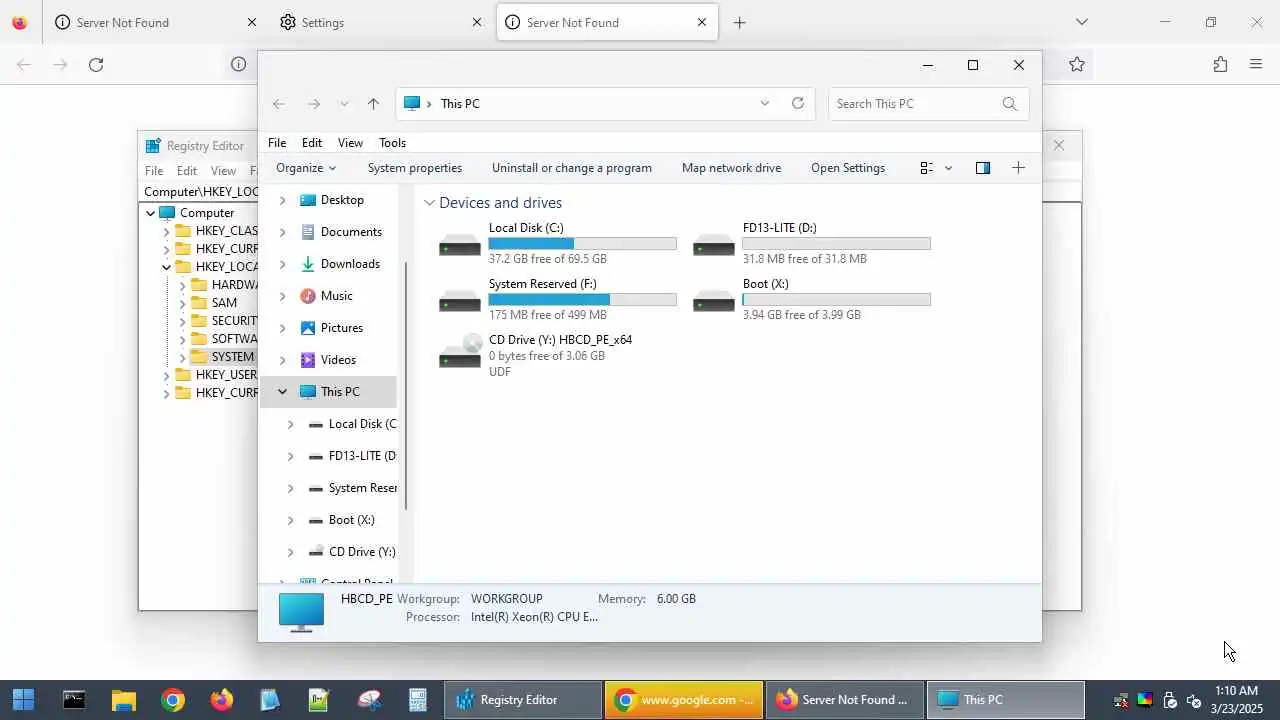This screenshot has height=720, width=1280.
Task: Select the SYSTEM key in Registry Editor
Action: coord(232,357)
